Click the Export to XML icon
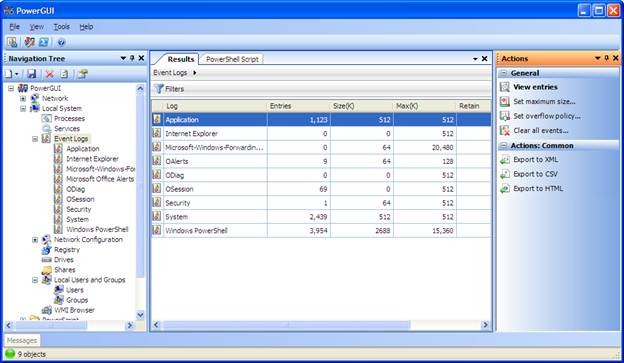The height and width of the screenshot is (363, 624). (x=505, y=160)
